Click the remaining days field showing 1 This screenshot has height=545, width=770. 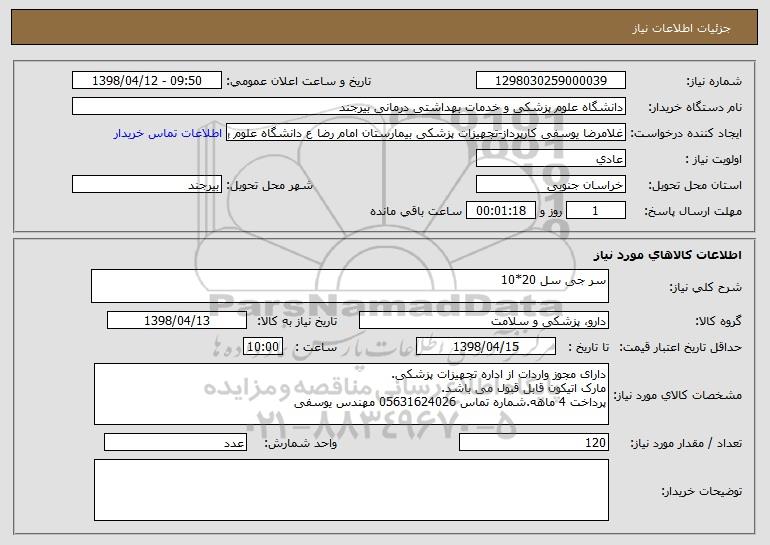596,211
